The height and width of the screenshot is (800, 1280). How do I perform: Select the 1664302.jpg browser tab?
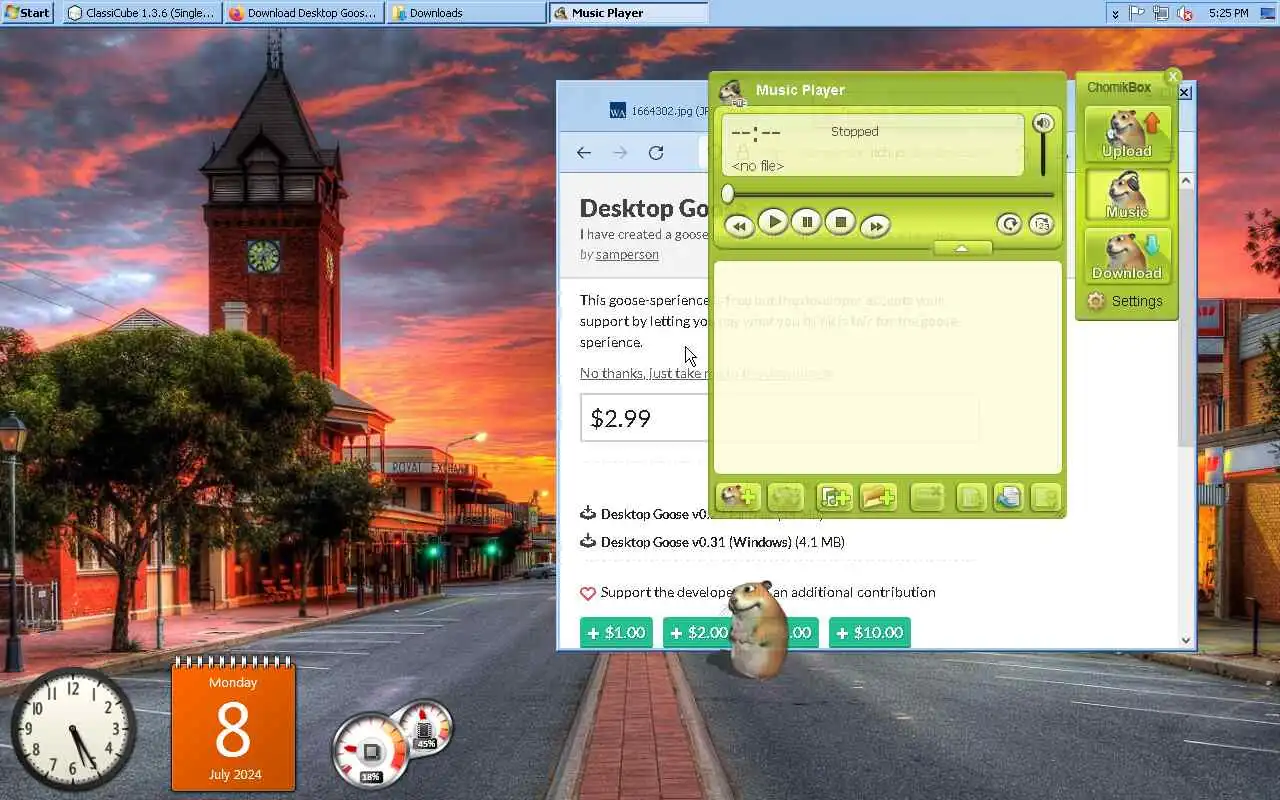pos(658,110)
